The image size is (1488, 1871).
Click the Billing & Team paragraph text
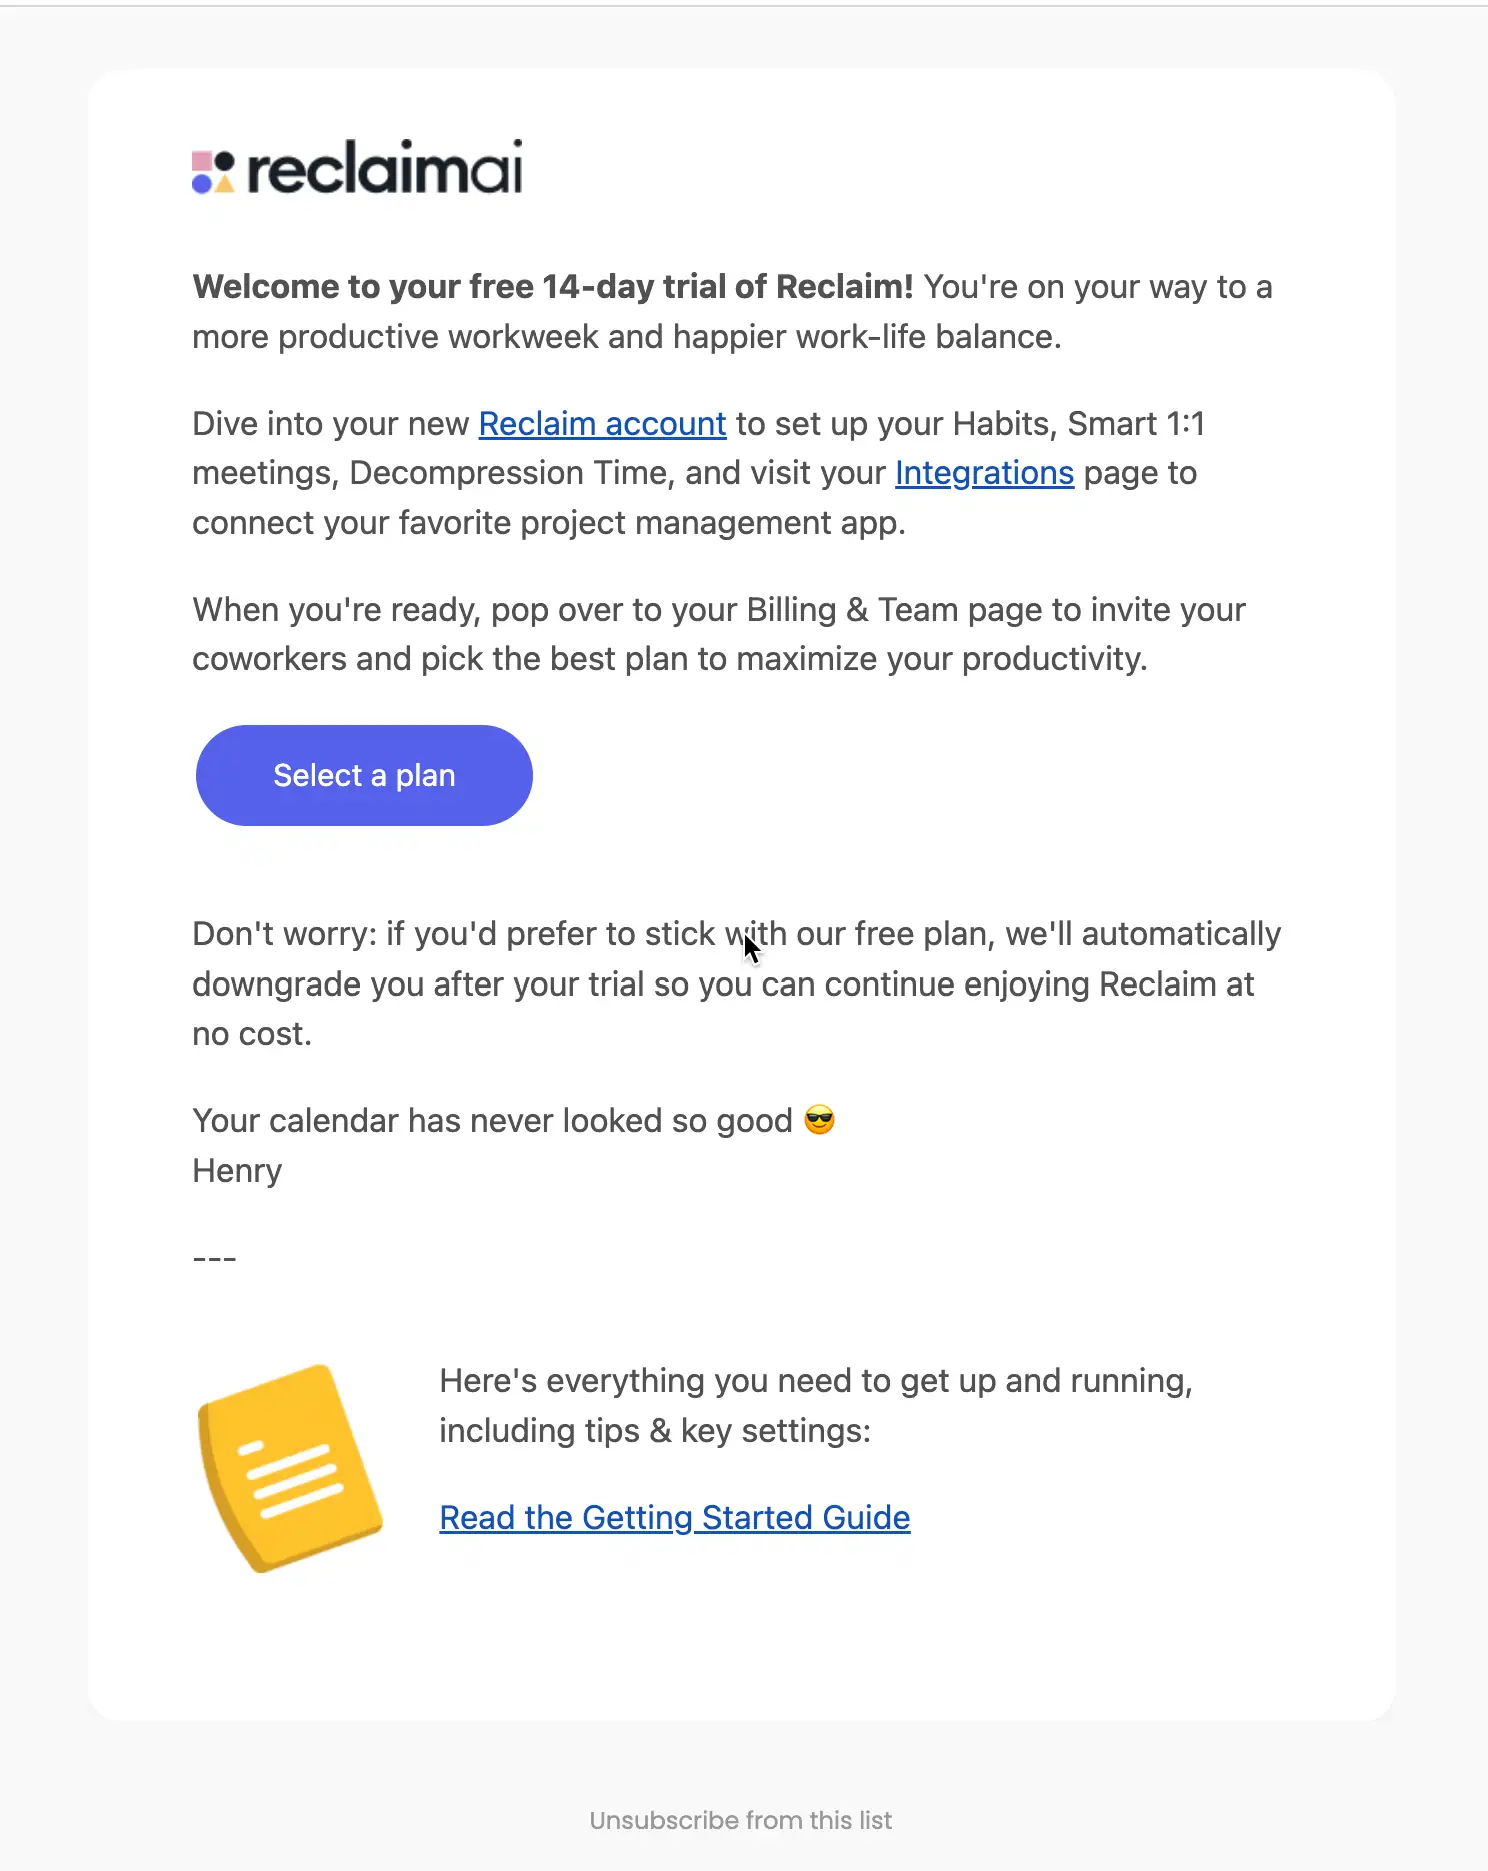pos(718,634)
